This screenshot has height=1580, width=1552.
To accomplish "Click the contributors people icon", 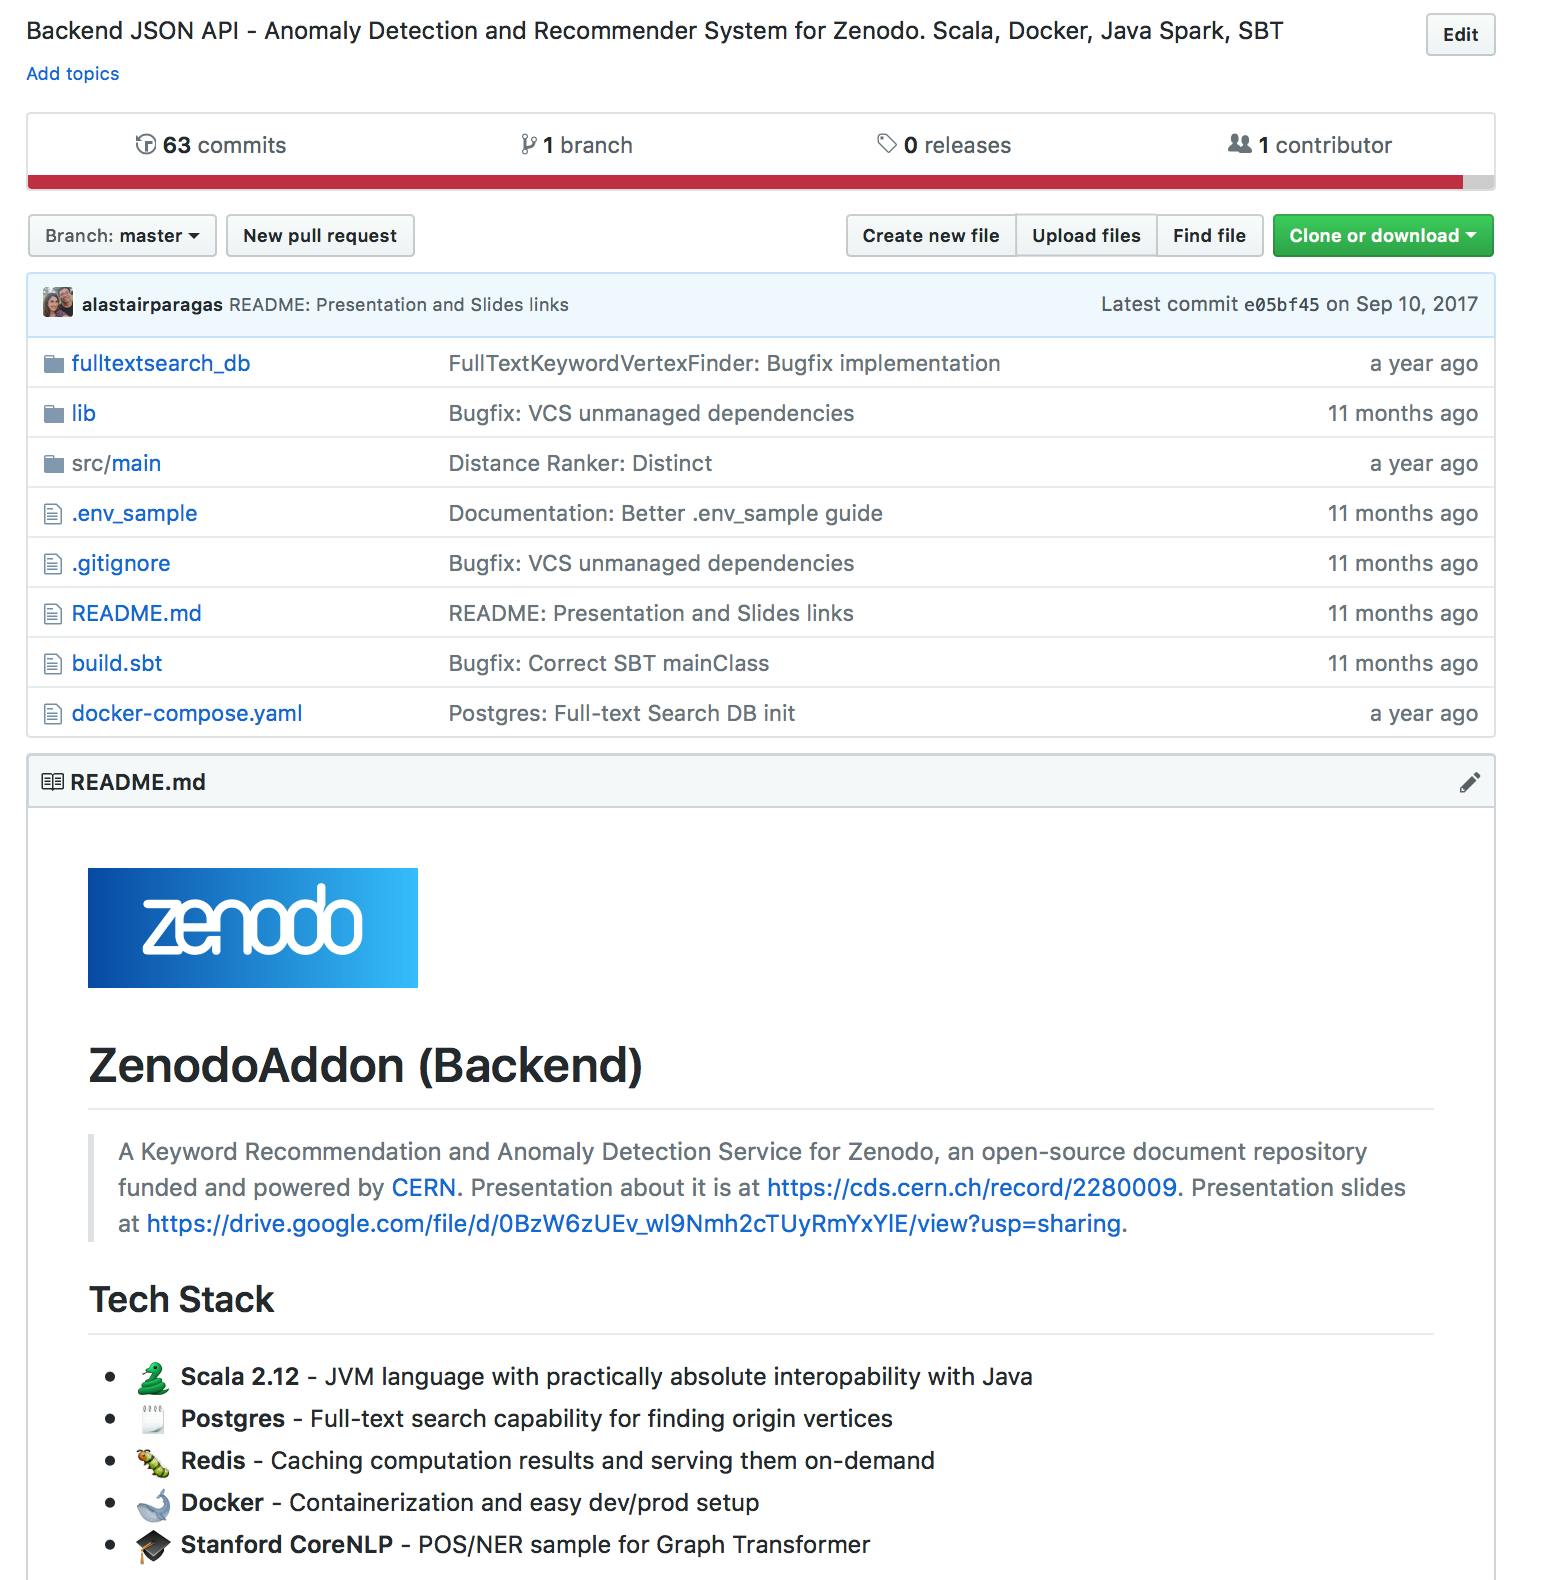I will 1239,144.
